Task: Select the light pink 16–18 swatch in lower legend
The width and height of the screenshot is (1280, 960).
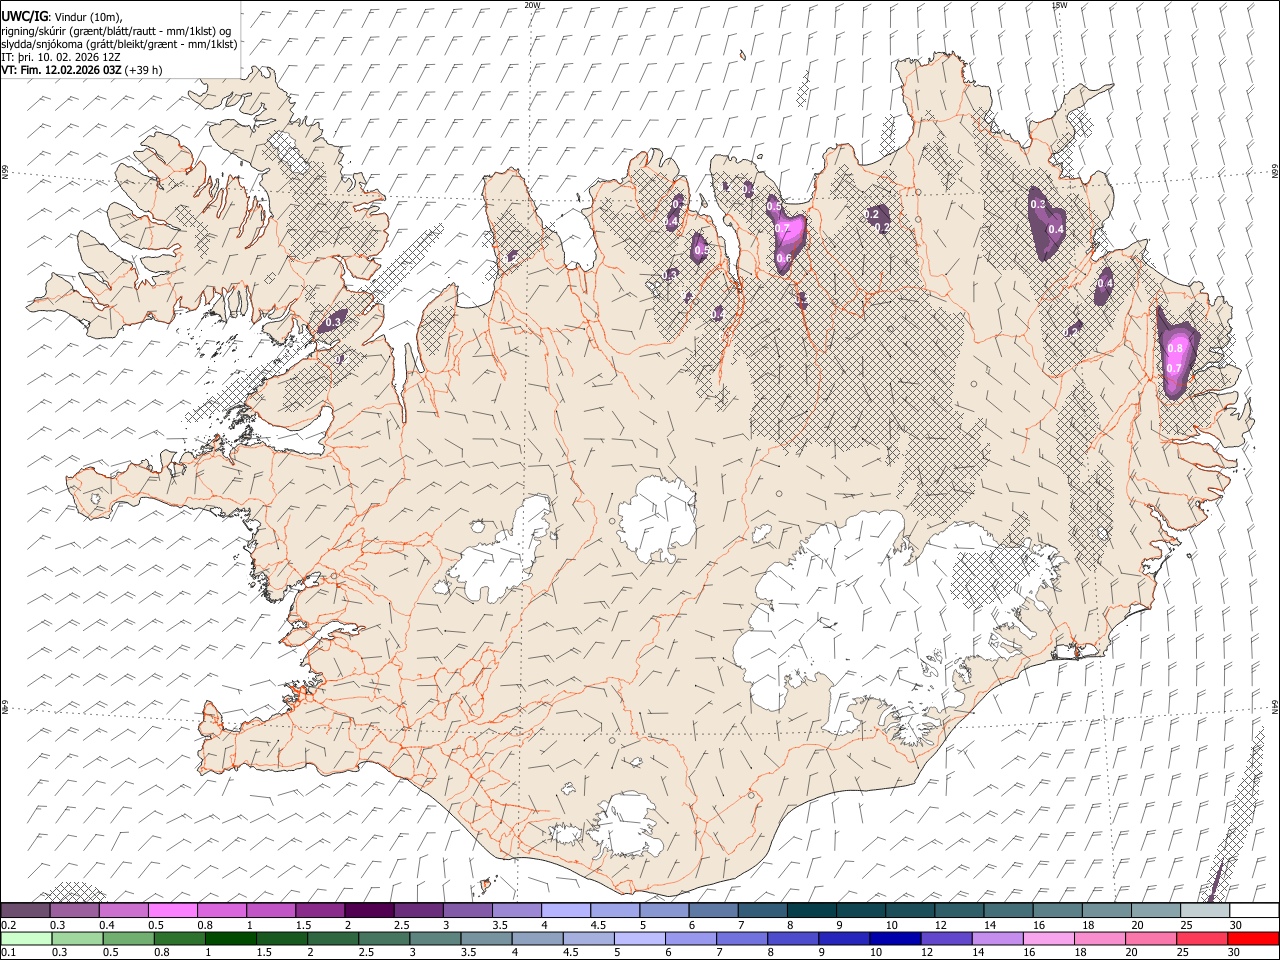Action: (x=1049, y=938)
